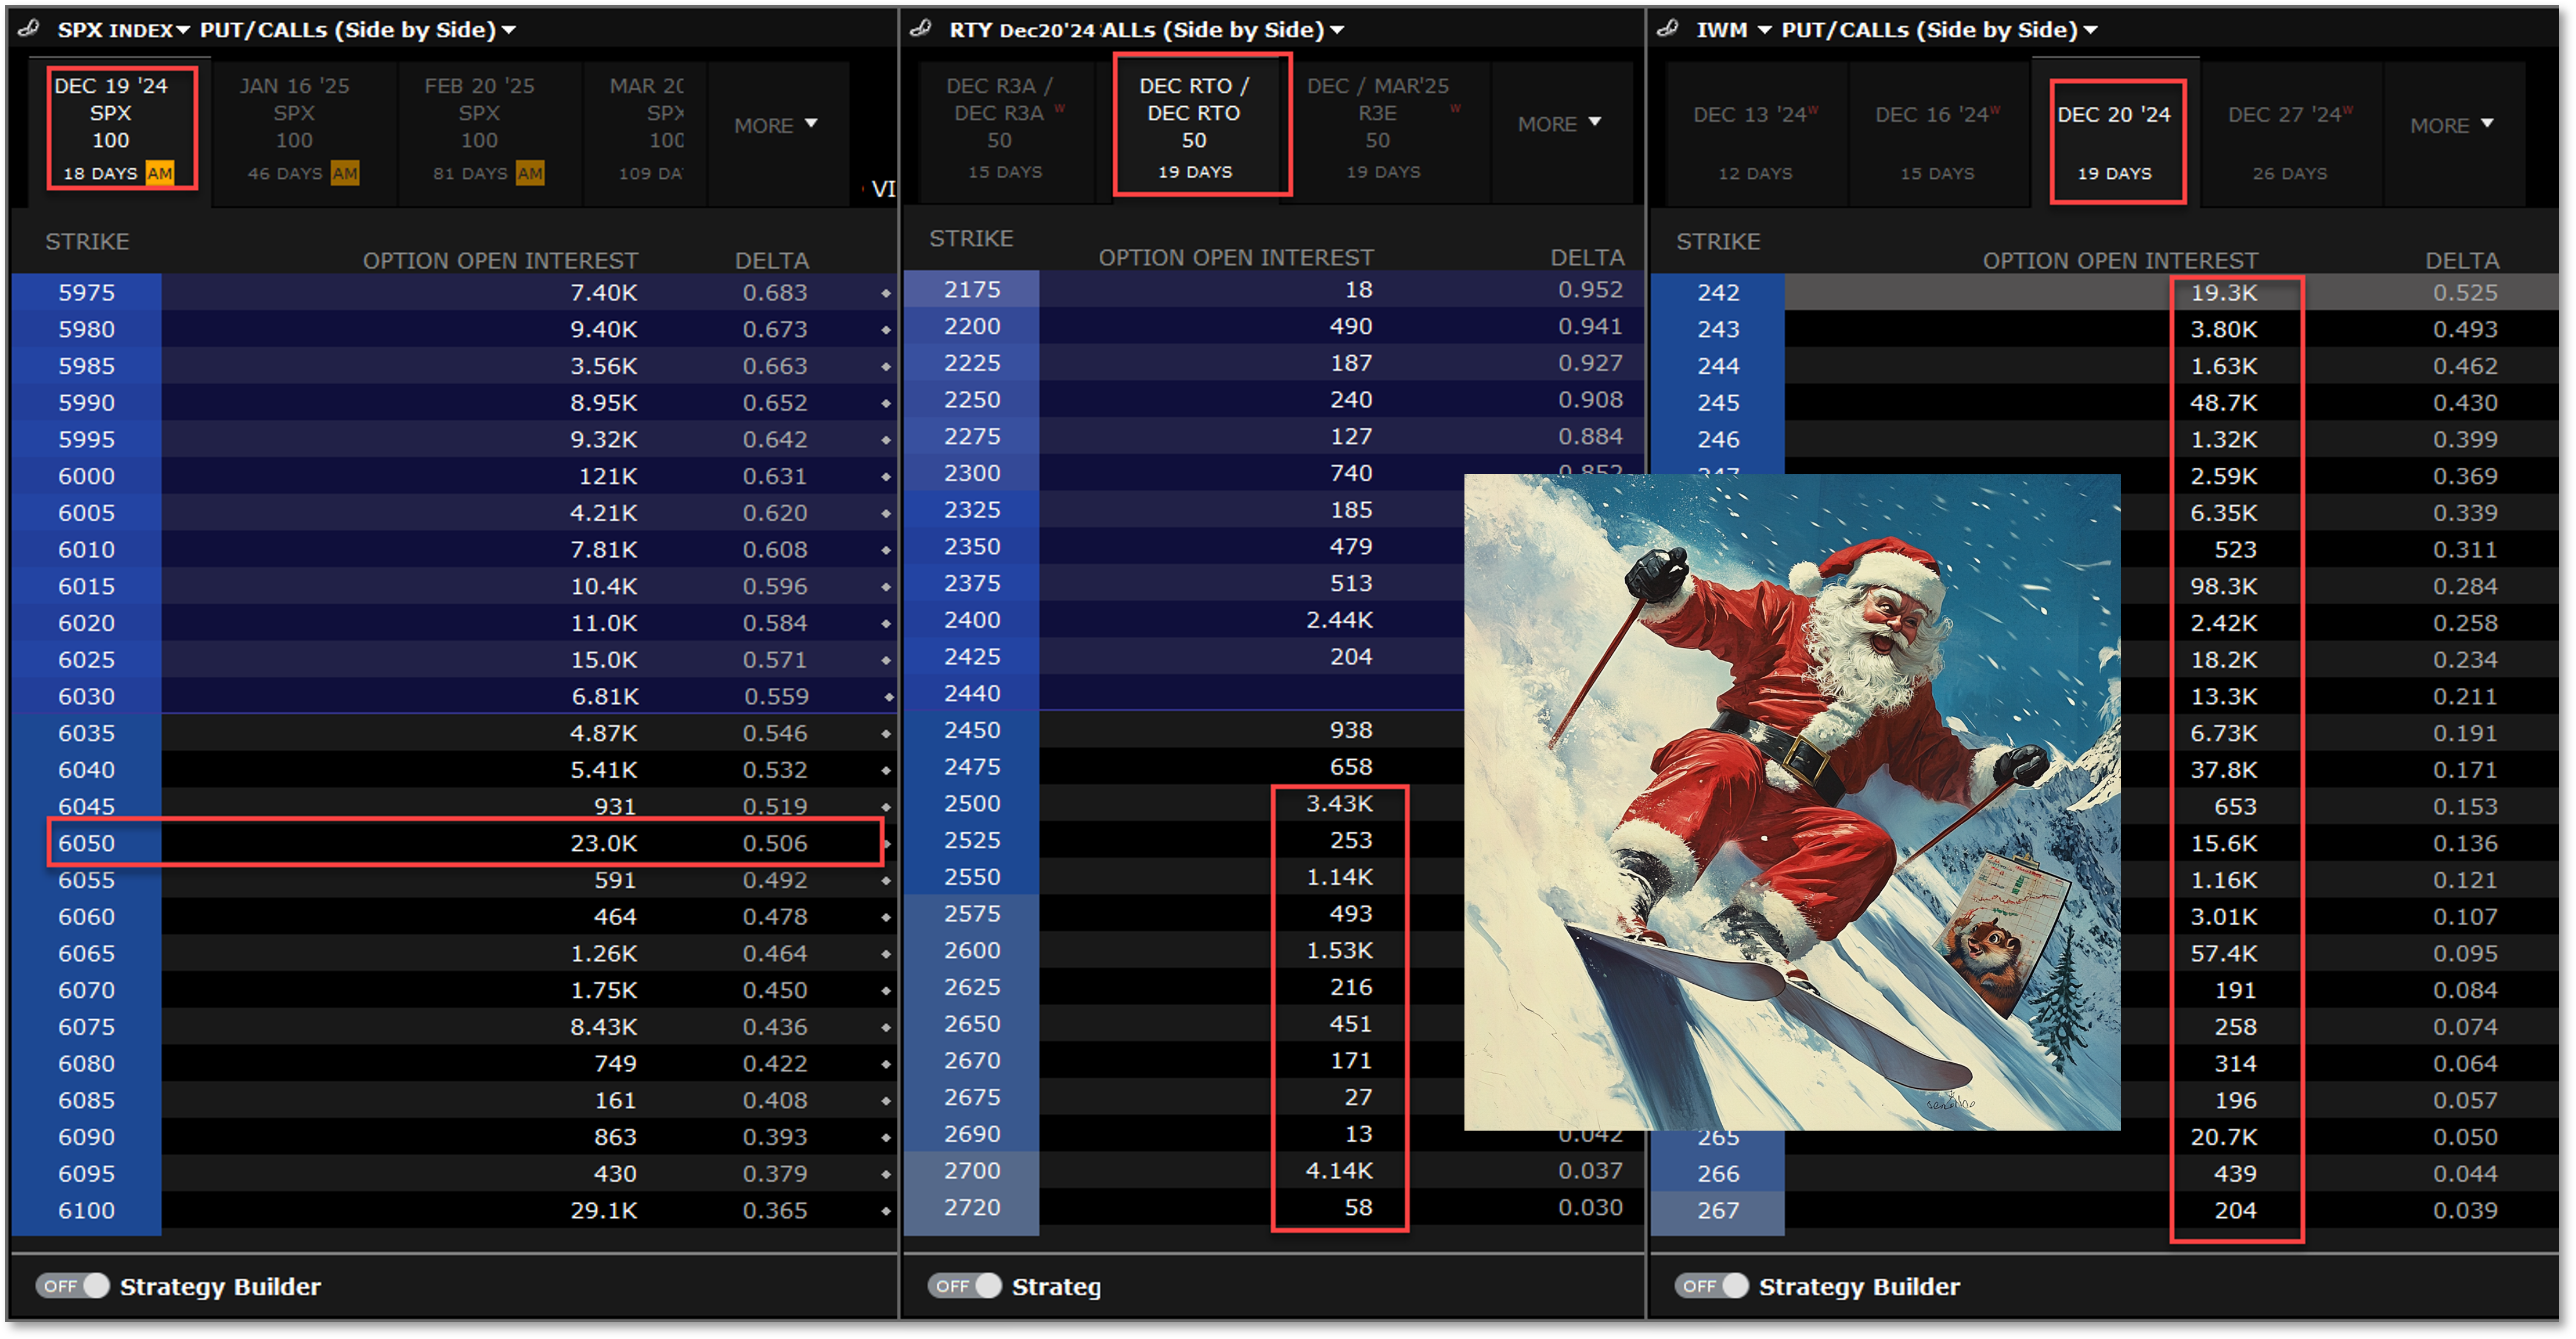Viewport: 2576px width, 1339px height.
Task: Click the diamond marker on the 6100 strike row
Action: [886, 1211]
